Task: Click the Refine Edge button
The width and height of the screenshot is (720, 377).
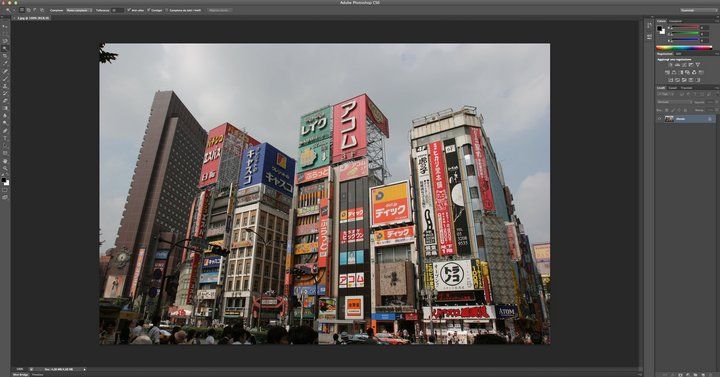Action: 220,10
